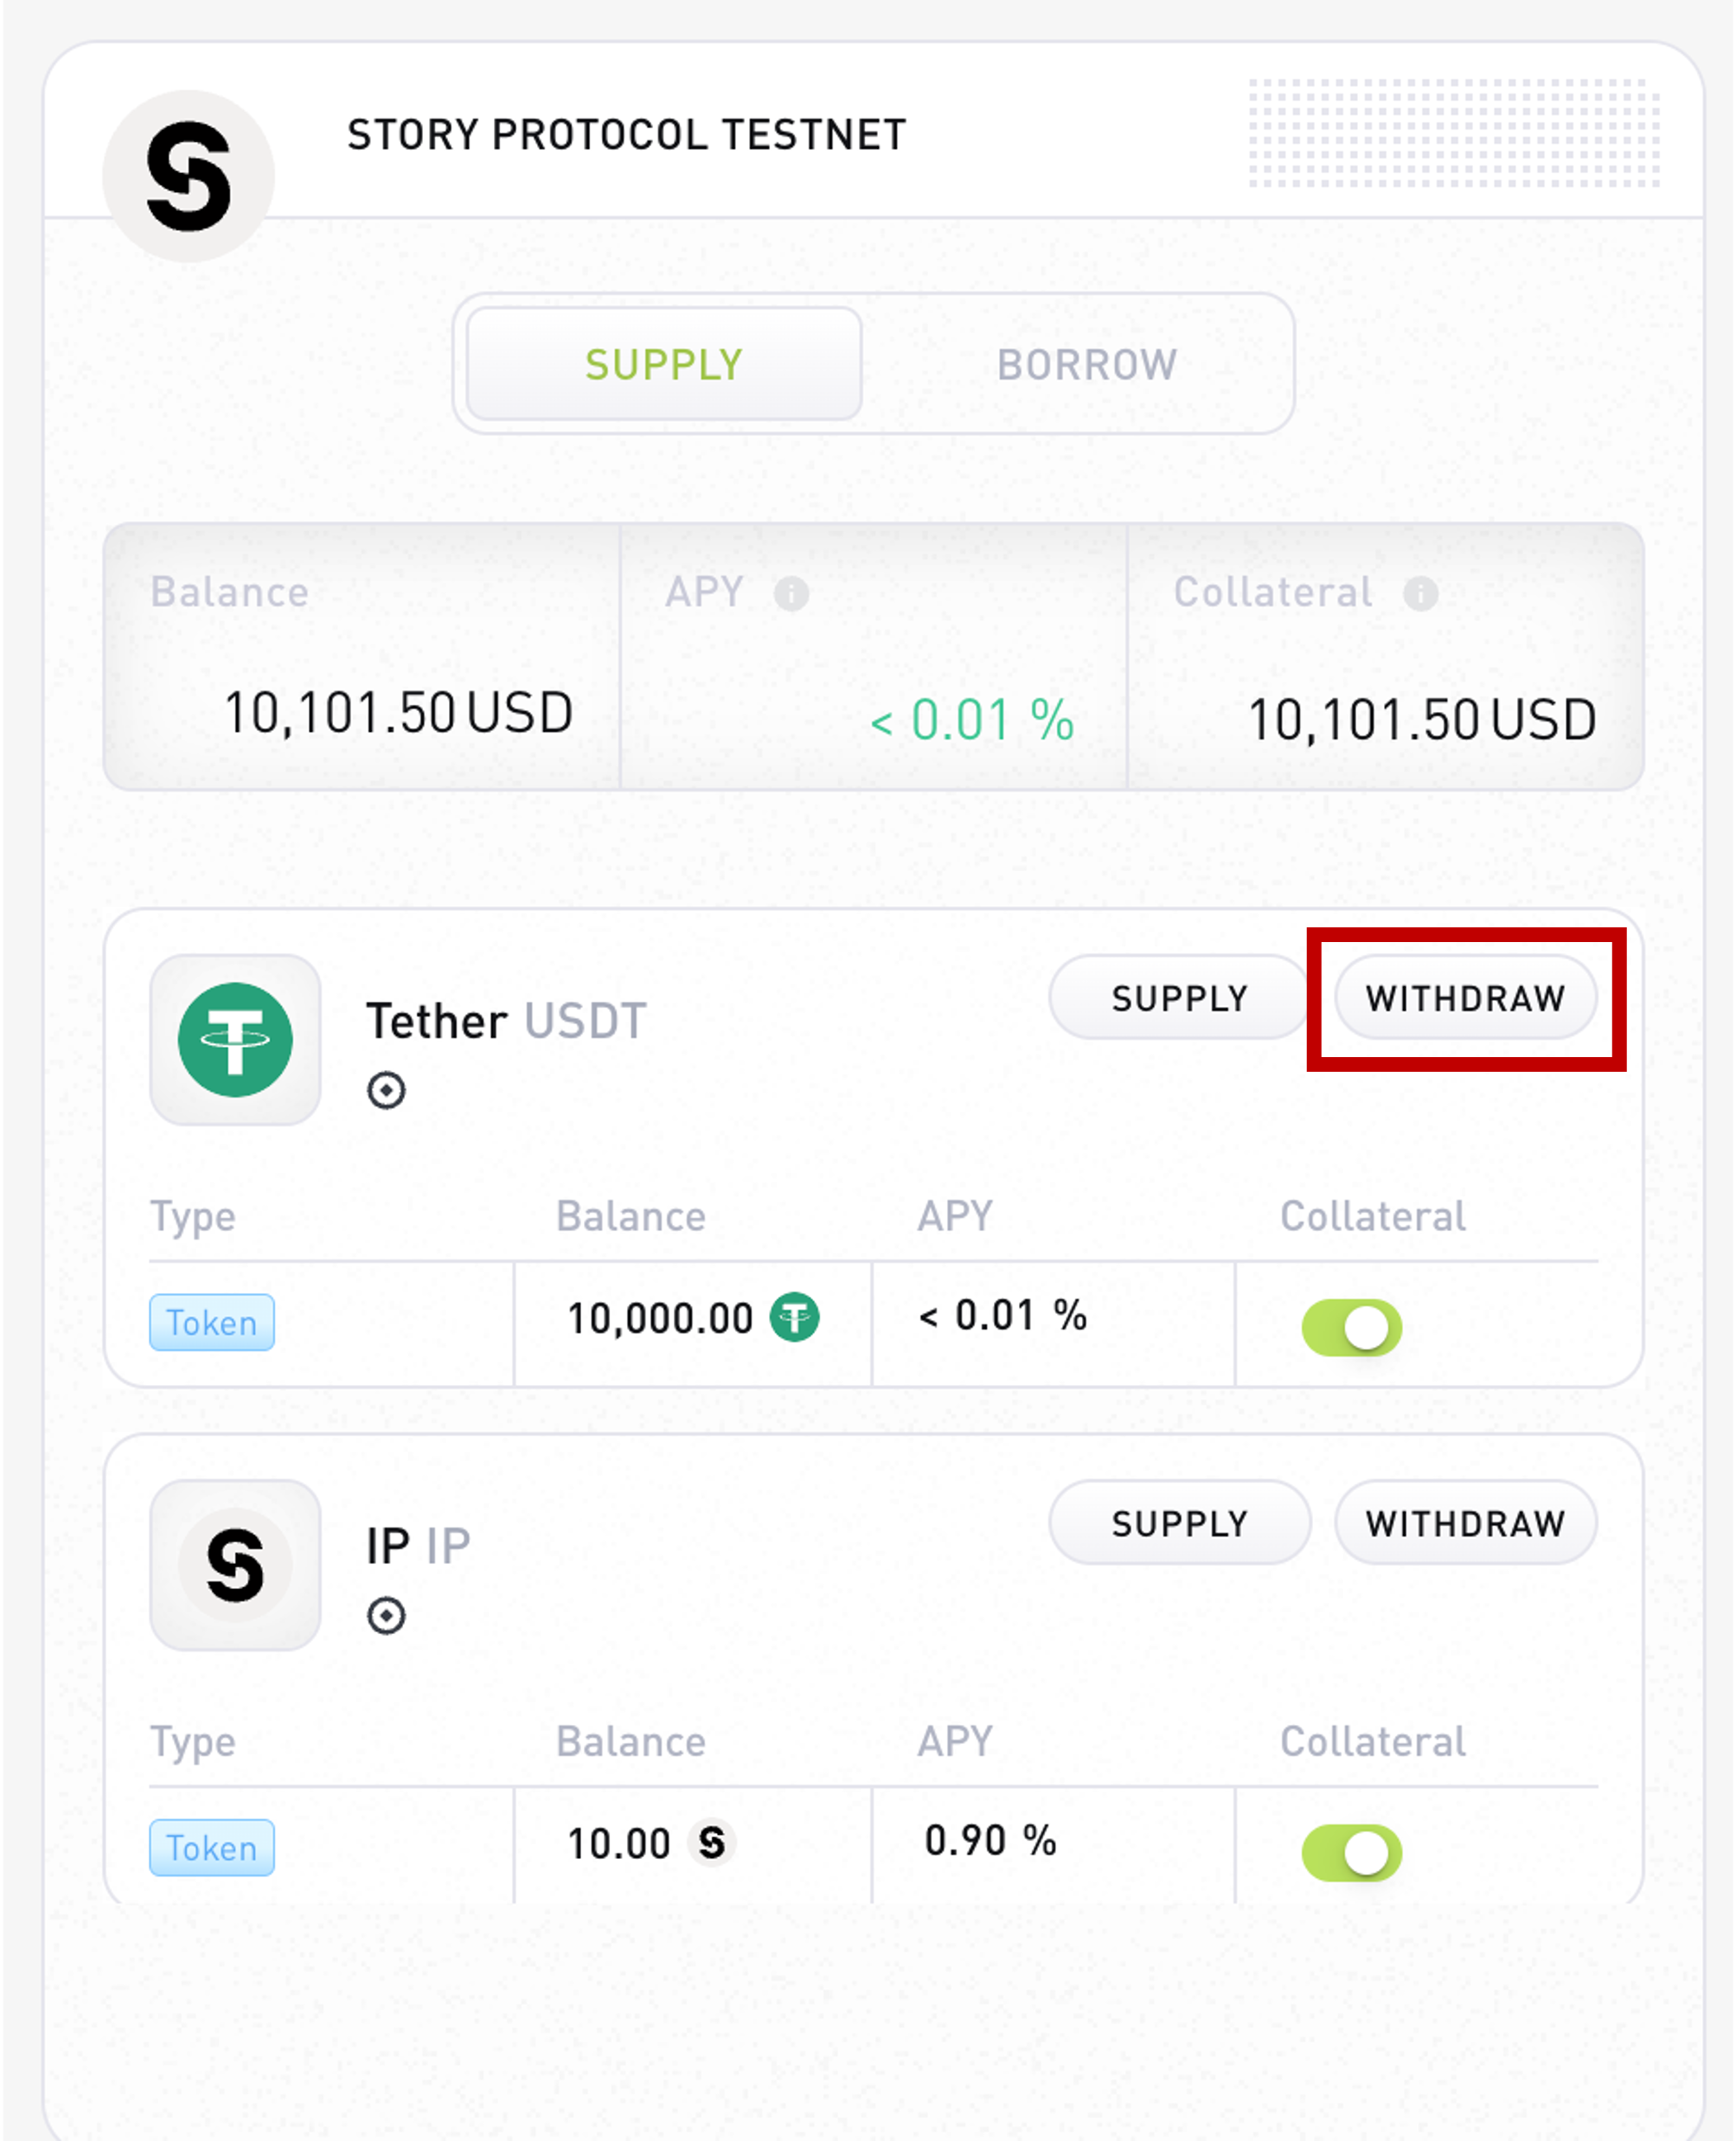Click the target icon under IP
The height and width of the screenshot is (2141, 1736).
[x=386, y=1615]
